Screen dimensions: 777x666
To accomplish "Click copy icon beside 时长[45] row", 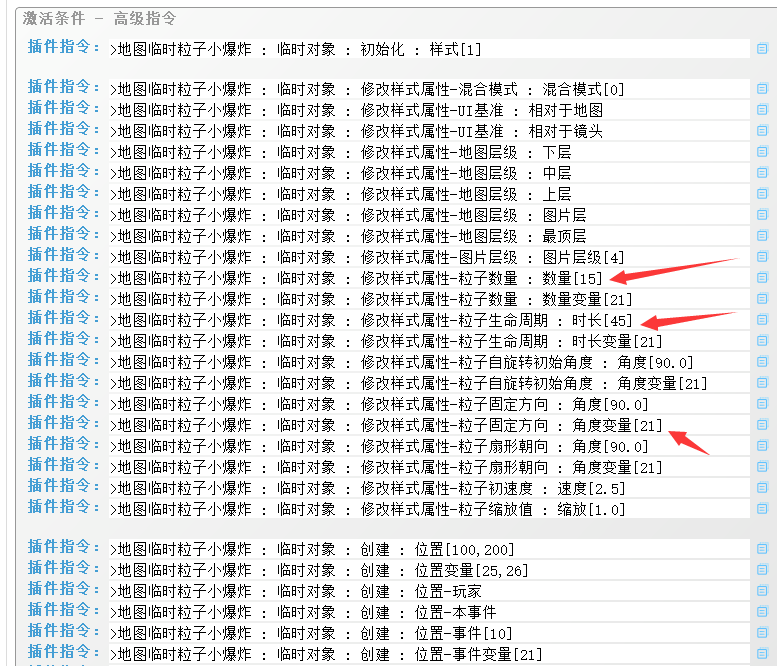I will 762,320.
